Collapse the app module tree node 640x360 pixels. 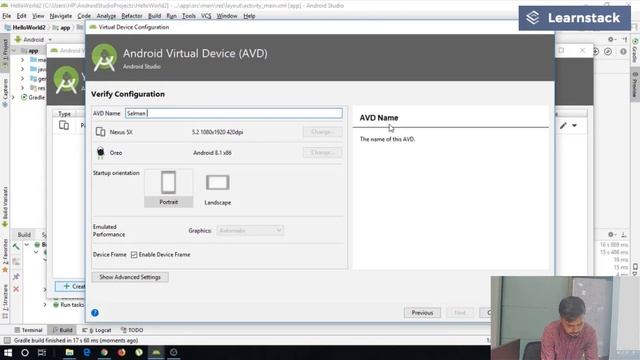click(x=14, y=51)
